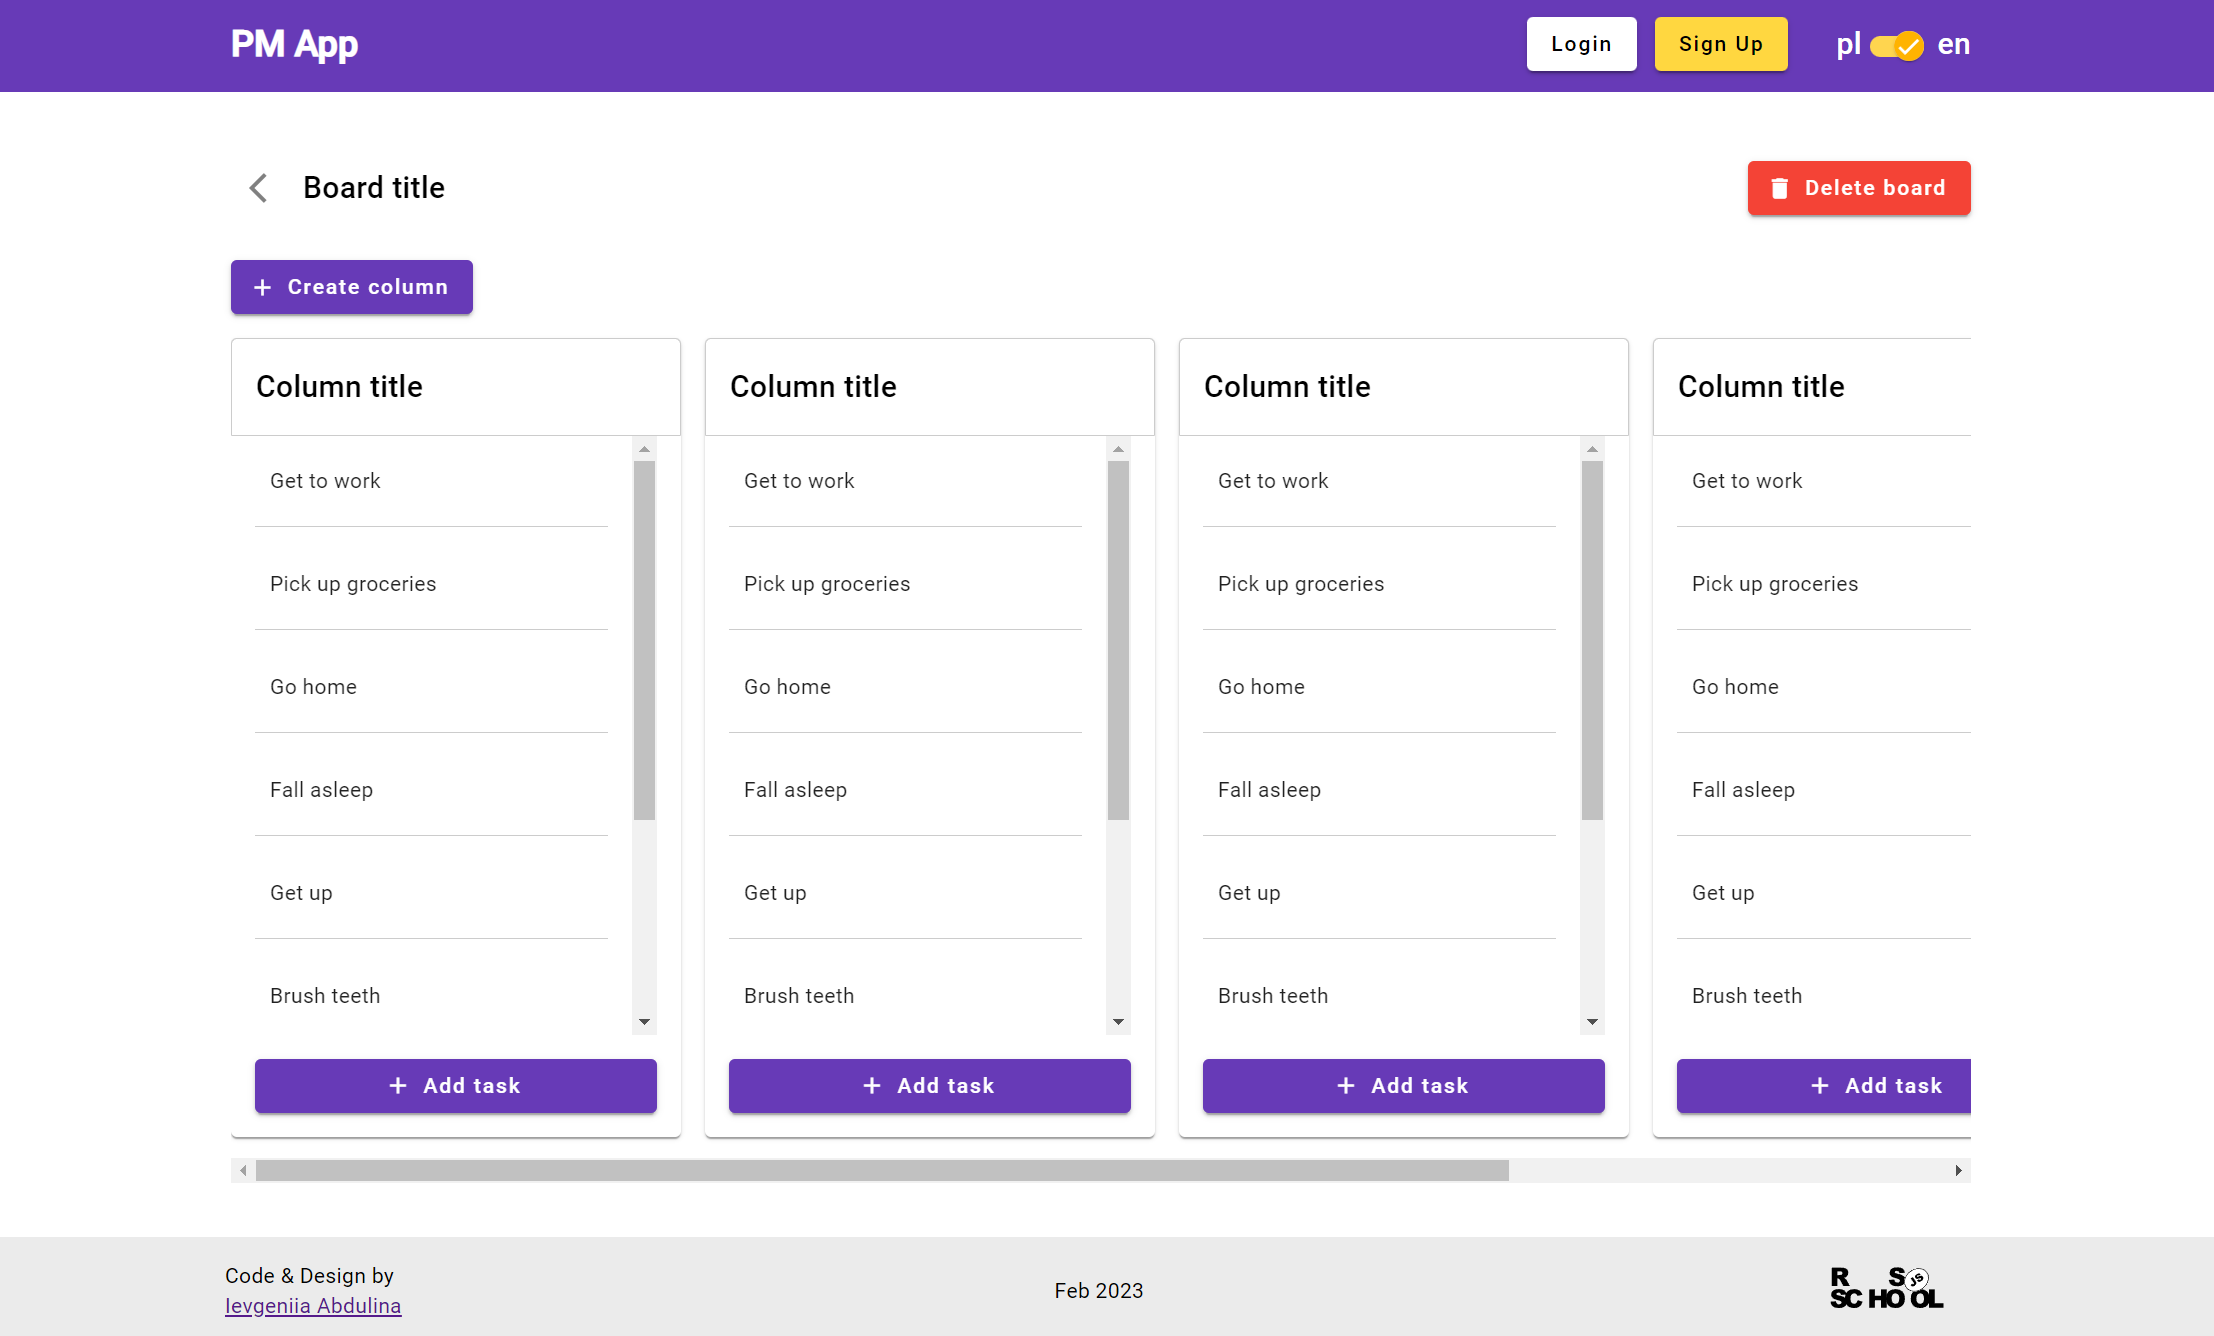The image size is (2214, 1336).
Task: Select 'Pick up groceries' task in first column
Action: 353,584
